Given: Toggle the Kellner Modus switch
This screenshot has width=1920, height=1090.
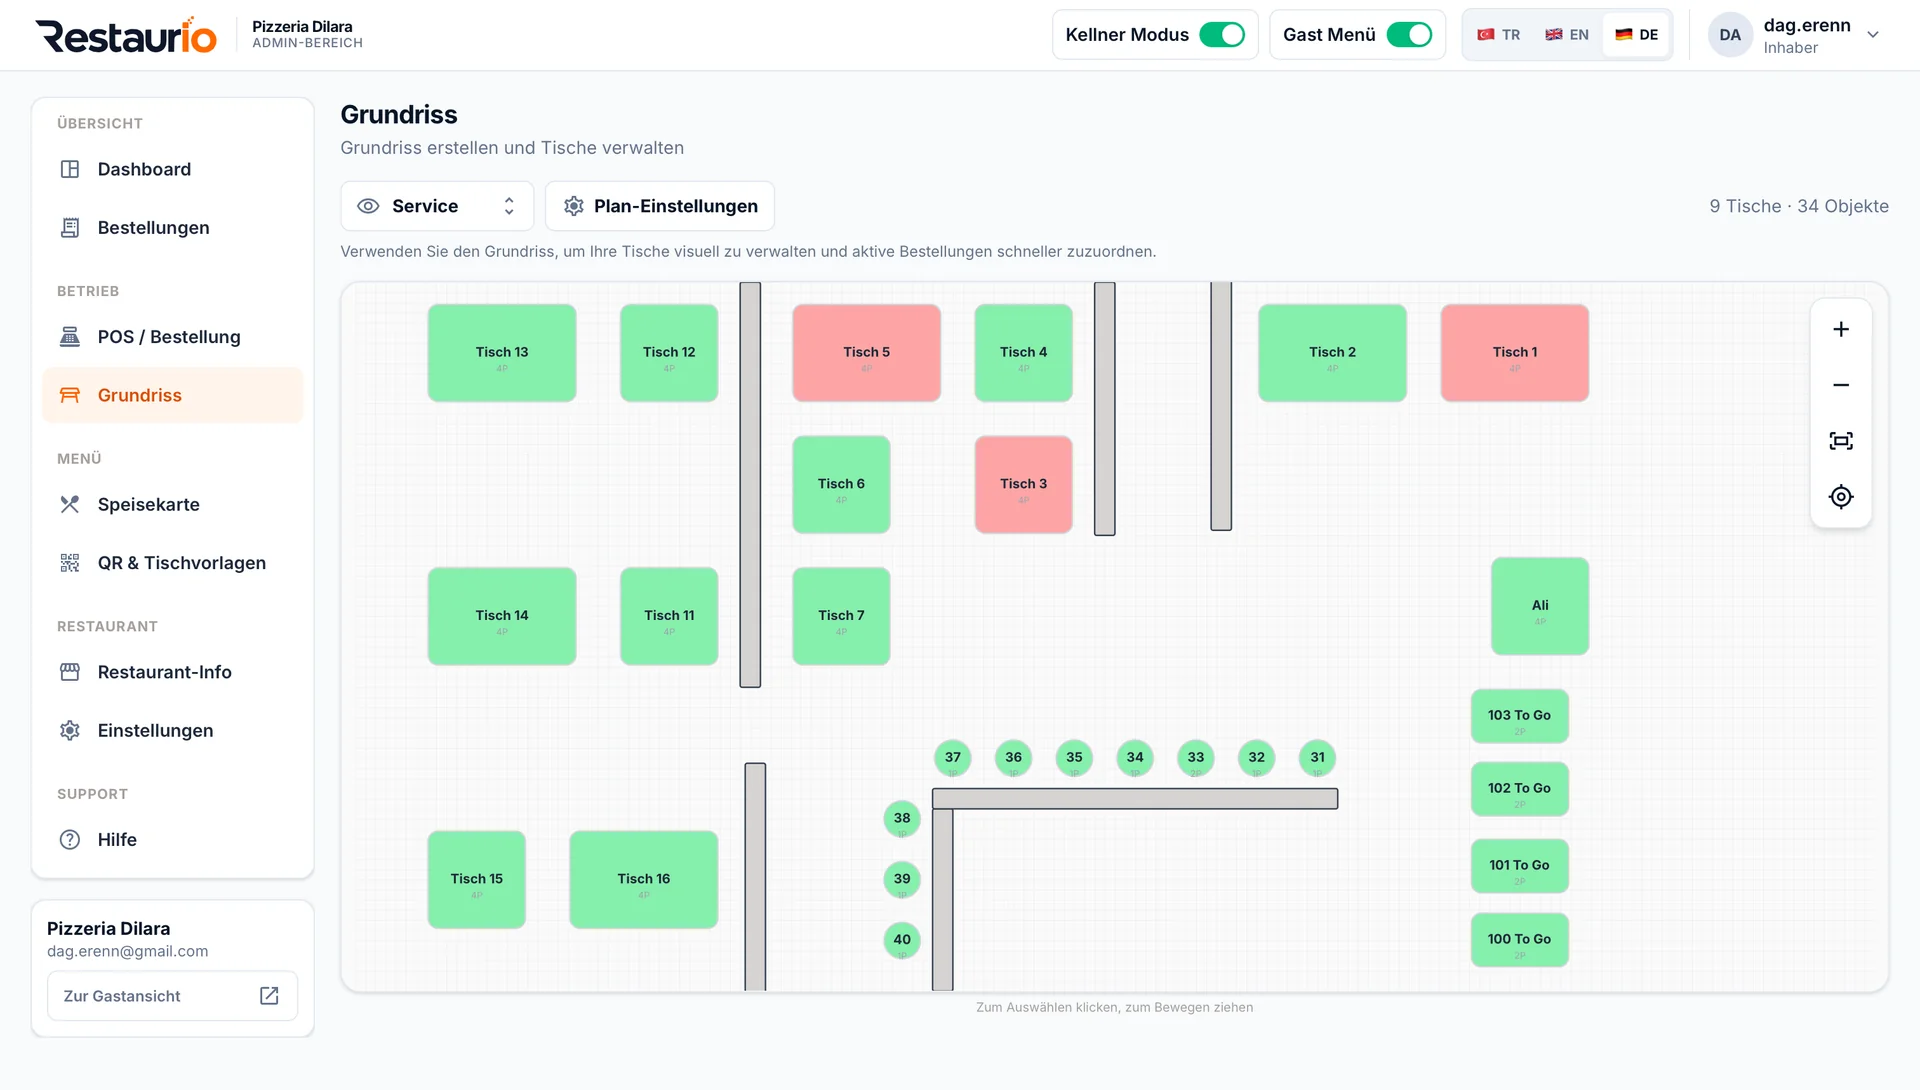Looking at the screenshot, I should pos(1222,35).
